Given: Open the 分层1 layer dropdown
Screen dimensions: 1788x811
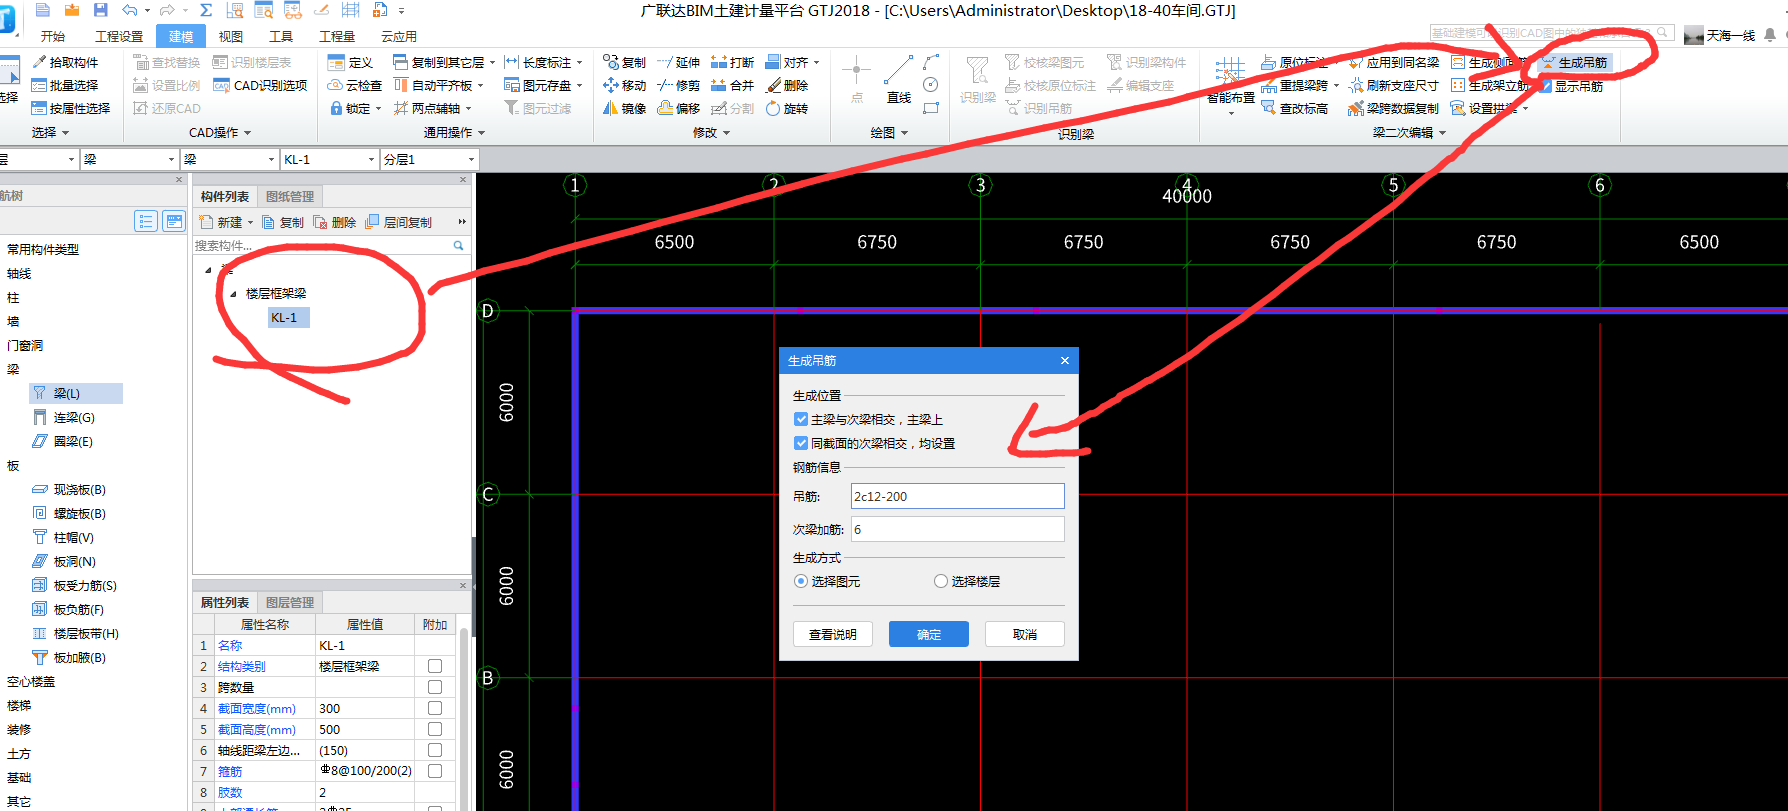Looking at the screenshot, I should tap(471, 159).
